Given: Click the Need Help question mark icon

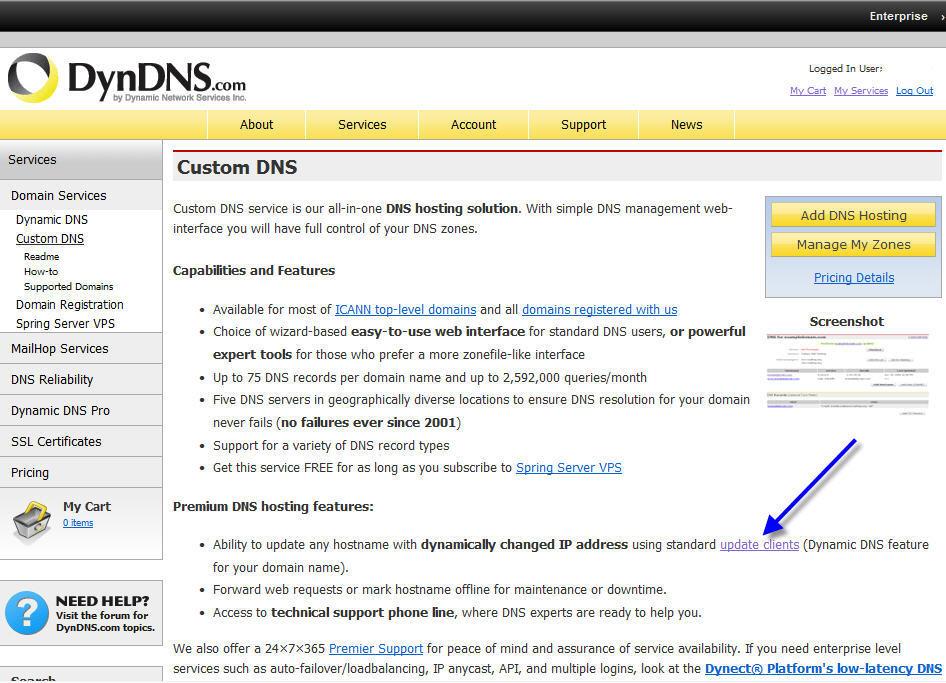Looking at the screenshot, I should point(27,613).
